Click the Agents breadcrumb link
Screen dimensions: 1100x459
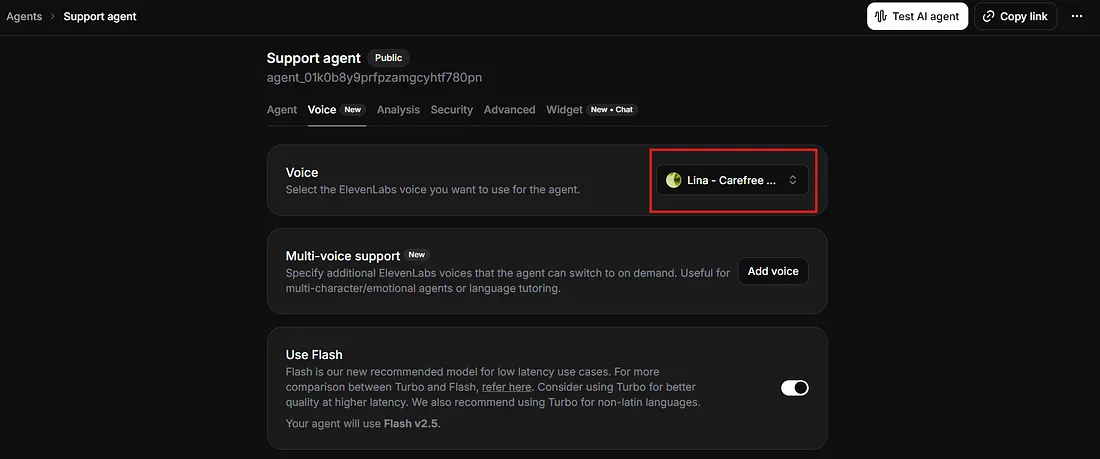[24, 16]
